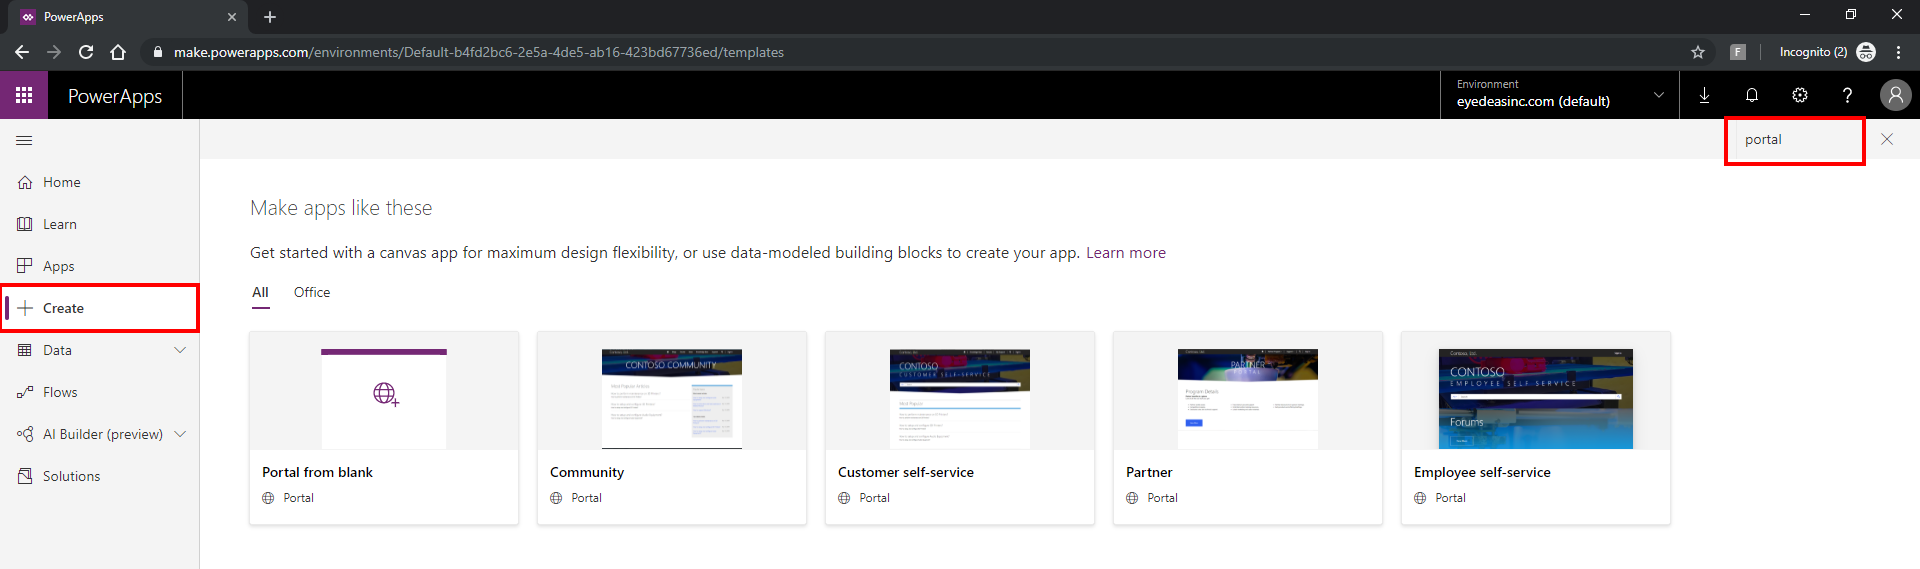Open the notifications bell
This screenshot has width=1920, height=569.
(x=1752, y=95)
